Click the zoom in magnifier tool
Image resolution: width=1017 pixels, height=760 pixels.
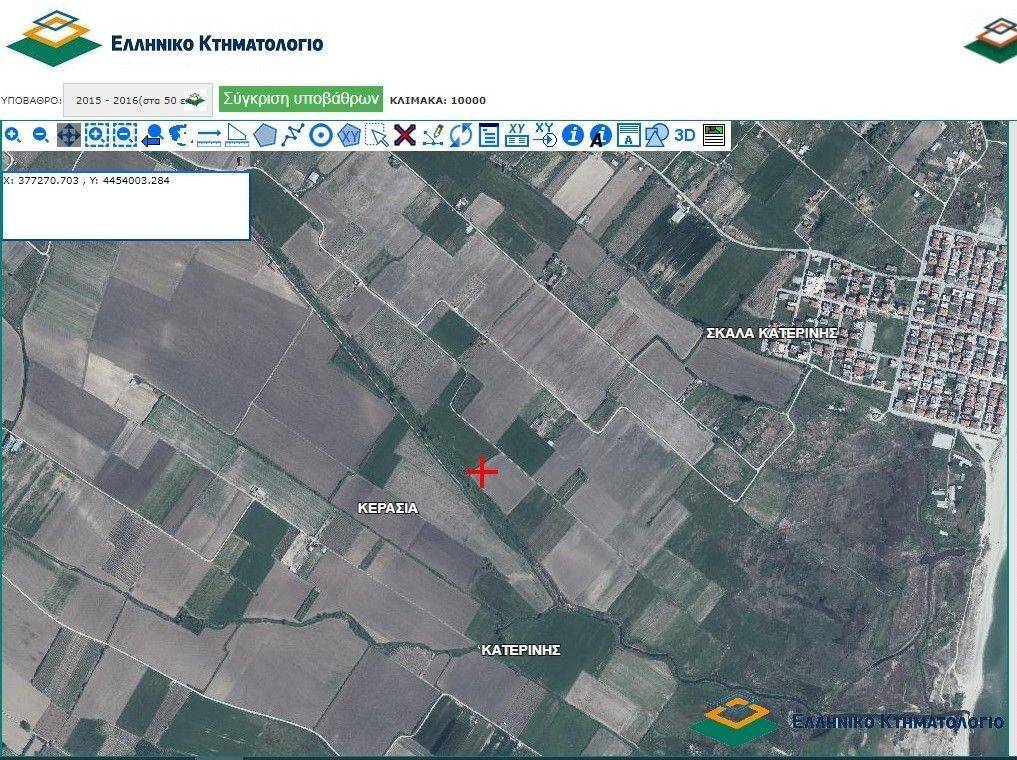coord(13,135)
